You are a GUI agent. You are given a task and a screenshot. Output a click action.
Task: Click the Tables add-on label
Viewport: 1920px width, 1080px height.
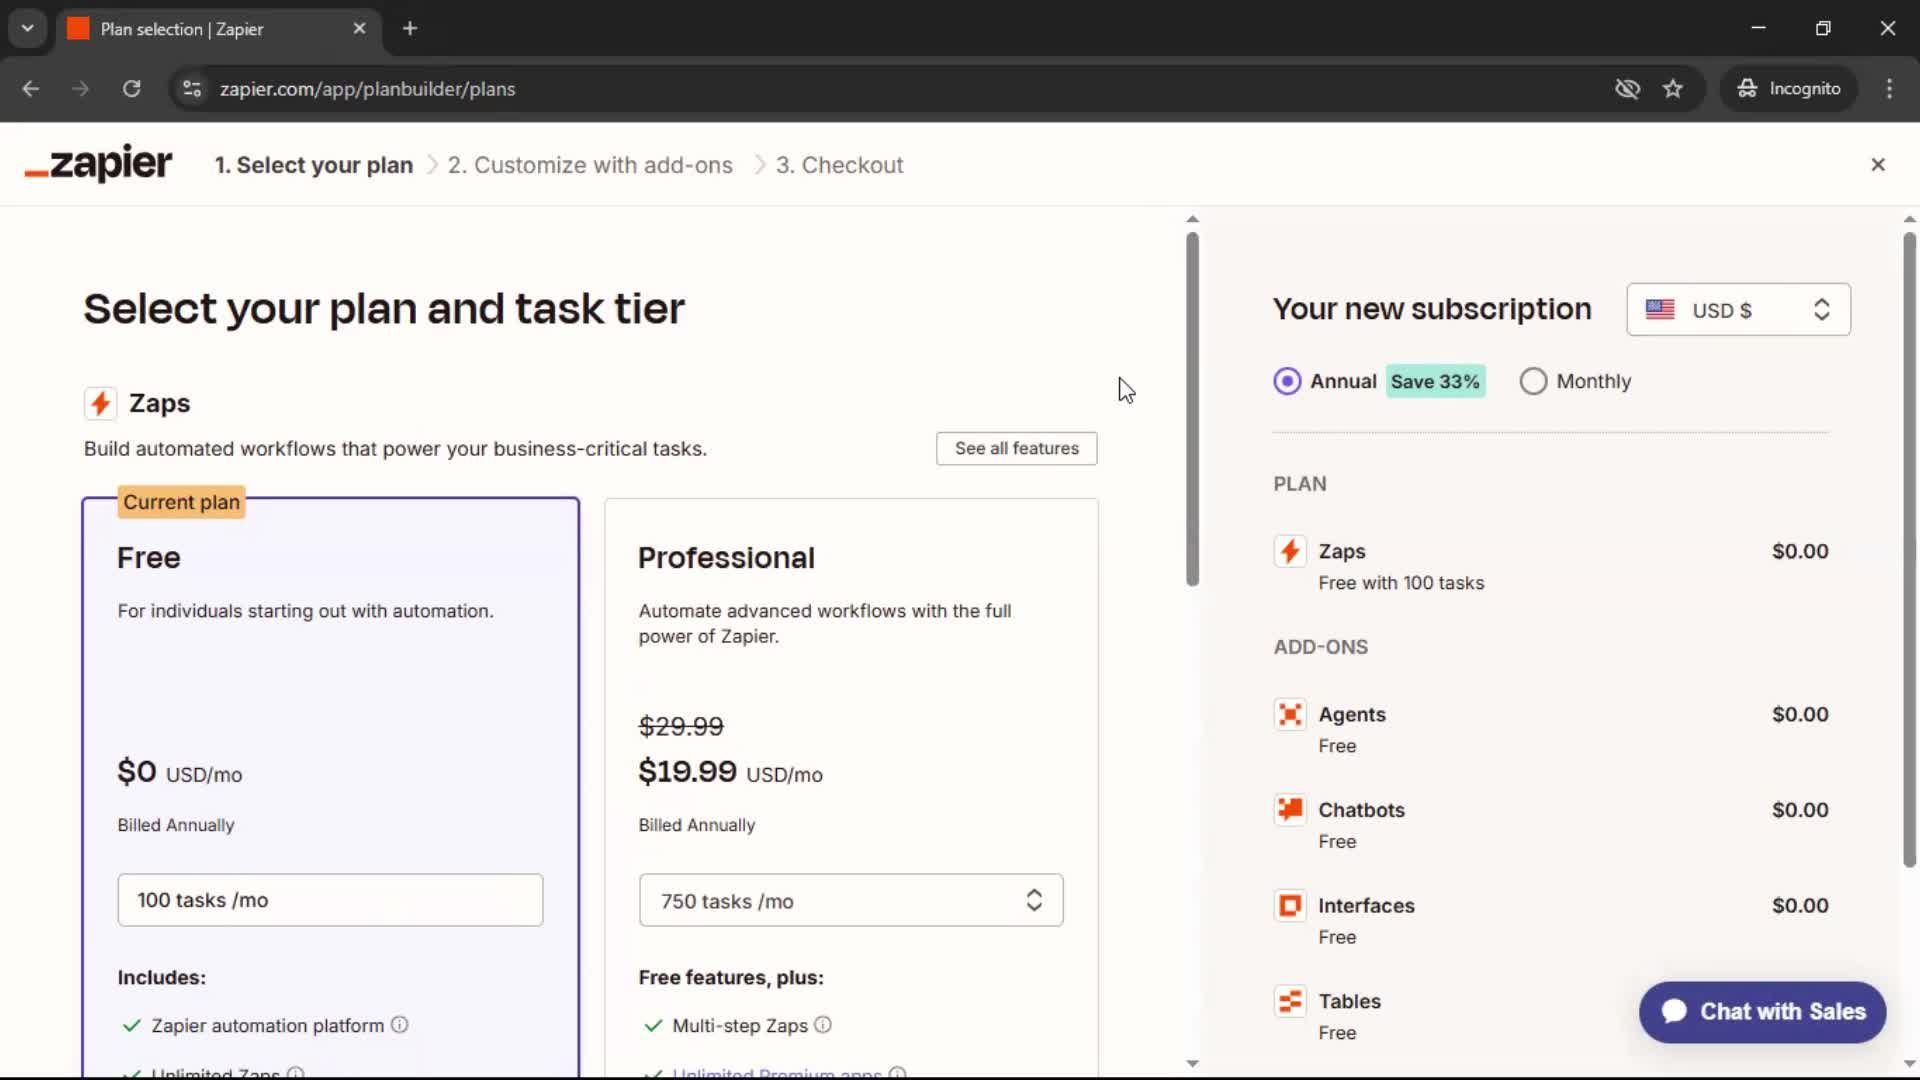tap(1349, 1001)
